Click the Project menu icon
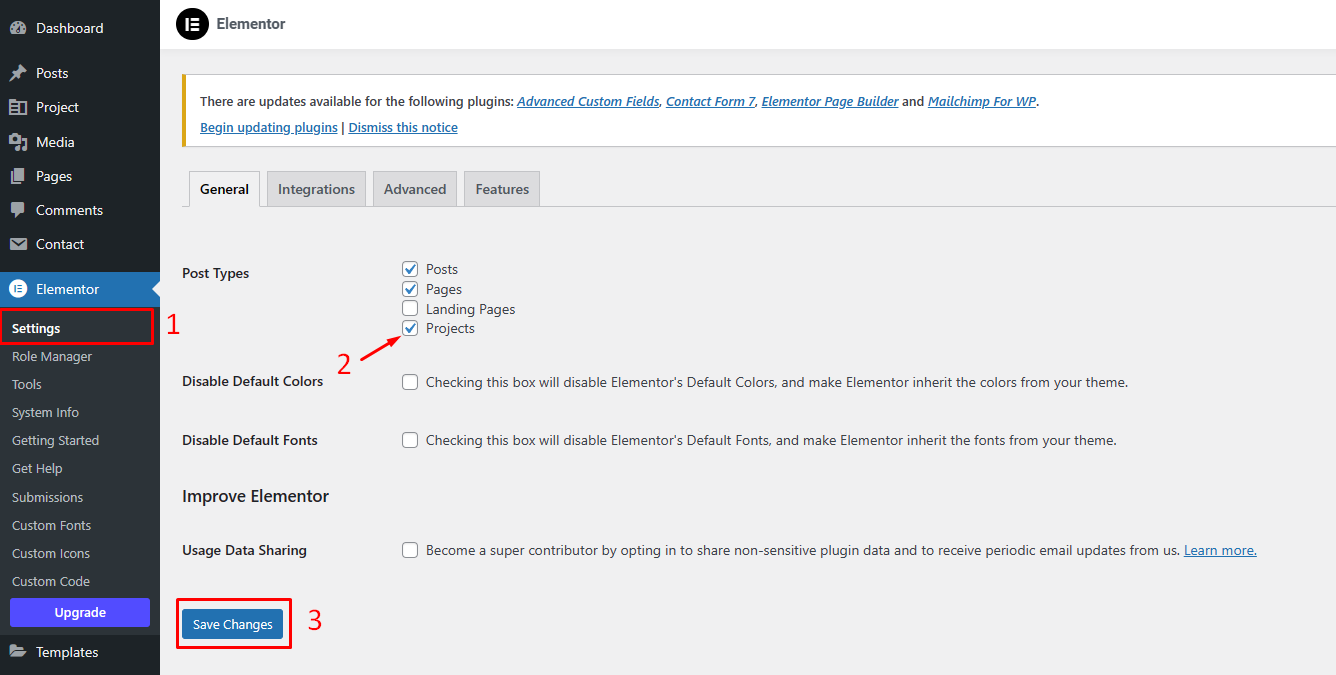Screen dimensions: 1336x675 (x=18, y=107)
